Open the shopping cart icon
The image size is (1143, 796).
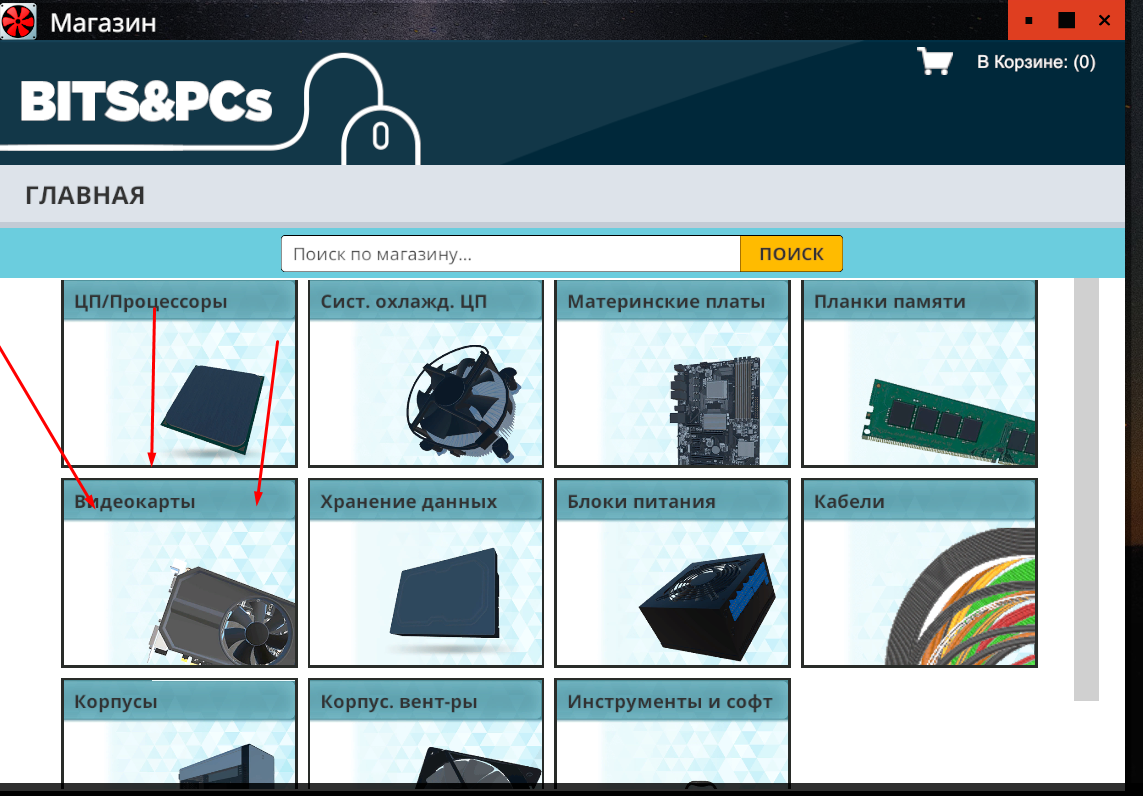pos(935,61)
